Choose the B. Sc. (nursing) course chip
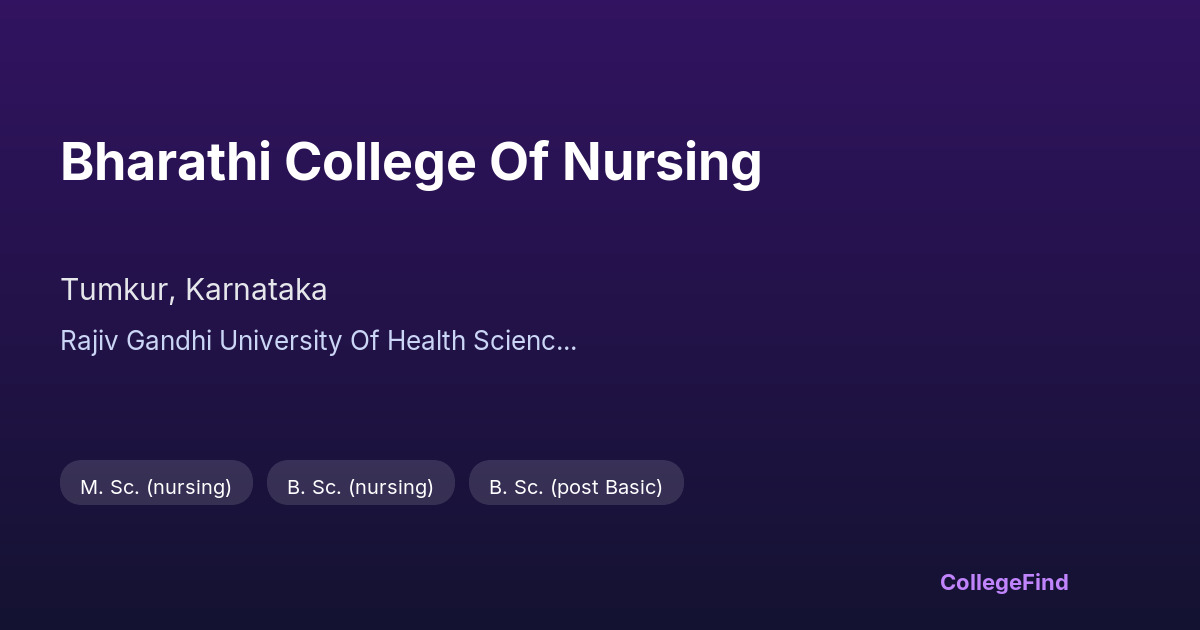Screen dimensions: 1200x630 tap(360, 487)
